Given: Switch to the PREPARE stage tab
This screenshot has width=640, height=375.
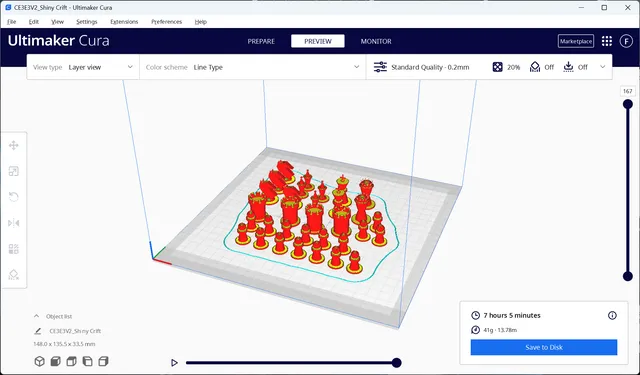Looking at the screenshot, I should point(261,41).
